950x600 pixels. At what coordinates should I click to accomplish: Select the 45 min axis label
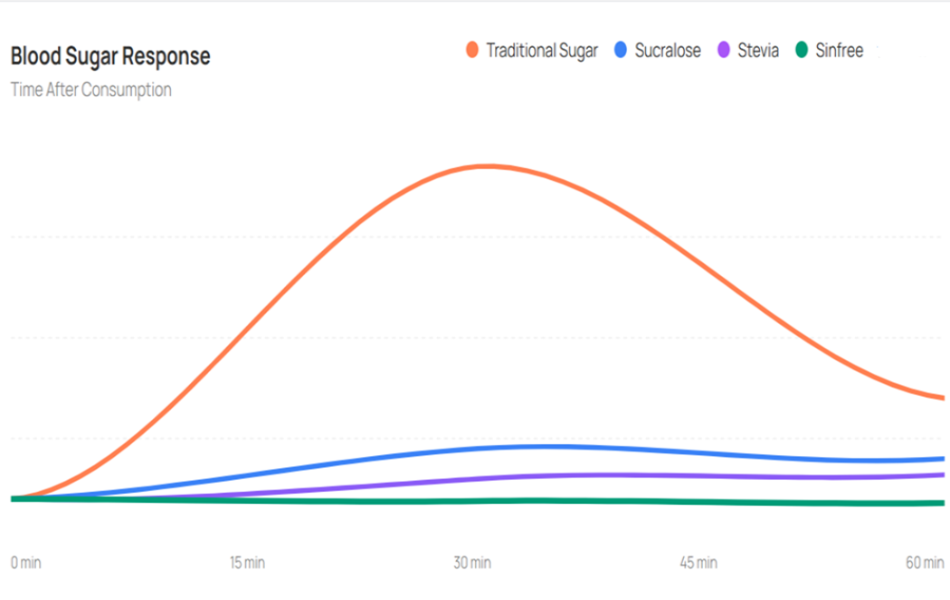click(698, 563)
